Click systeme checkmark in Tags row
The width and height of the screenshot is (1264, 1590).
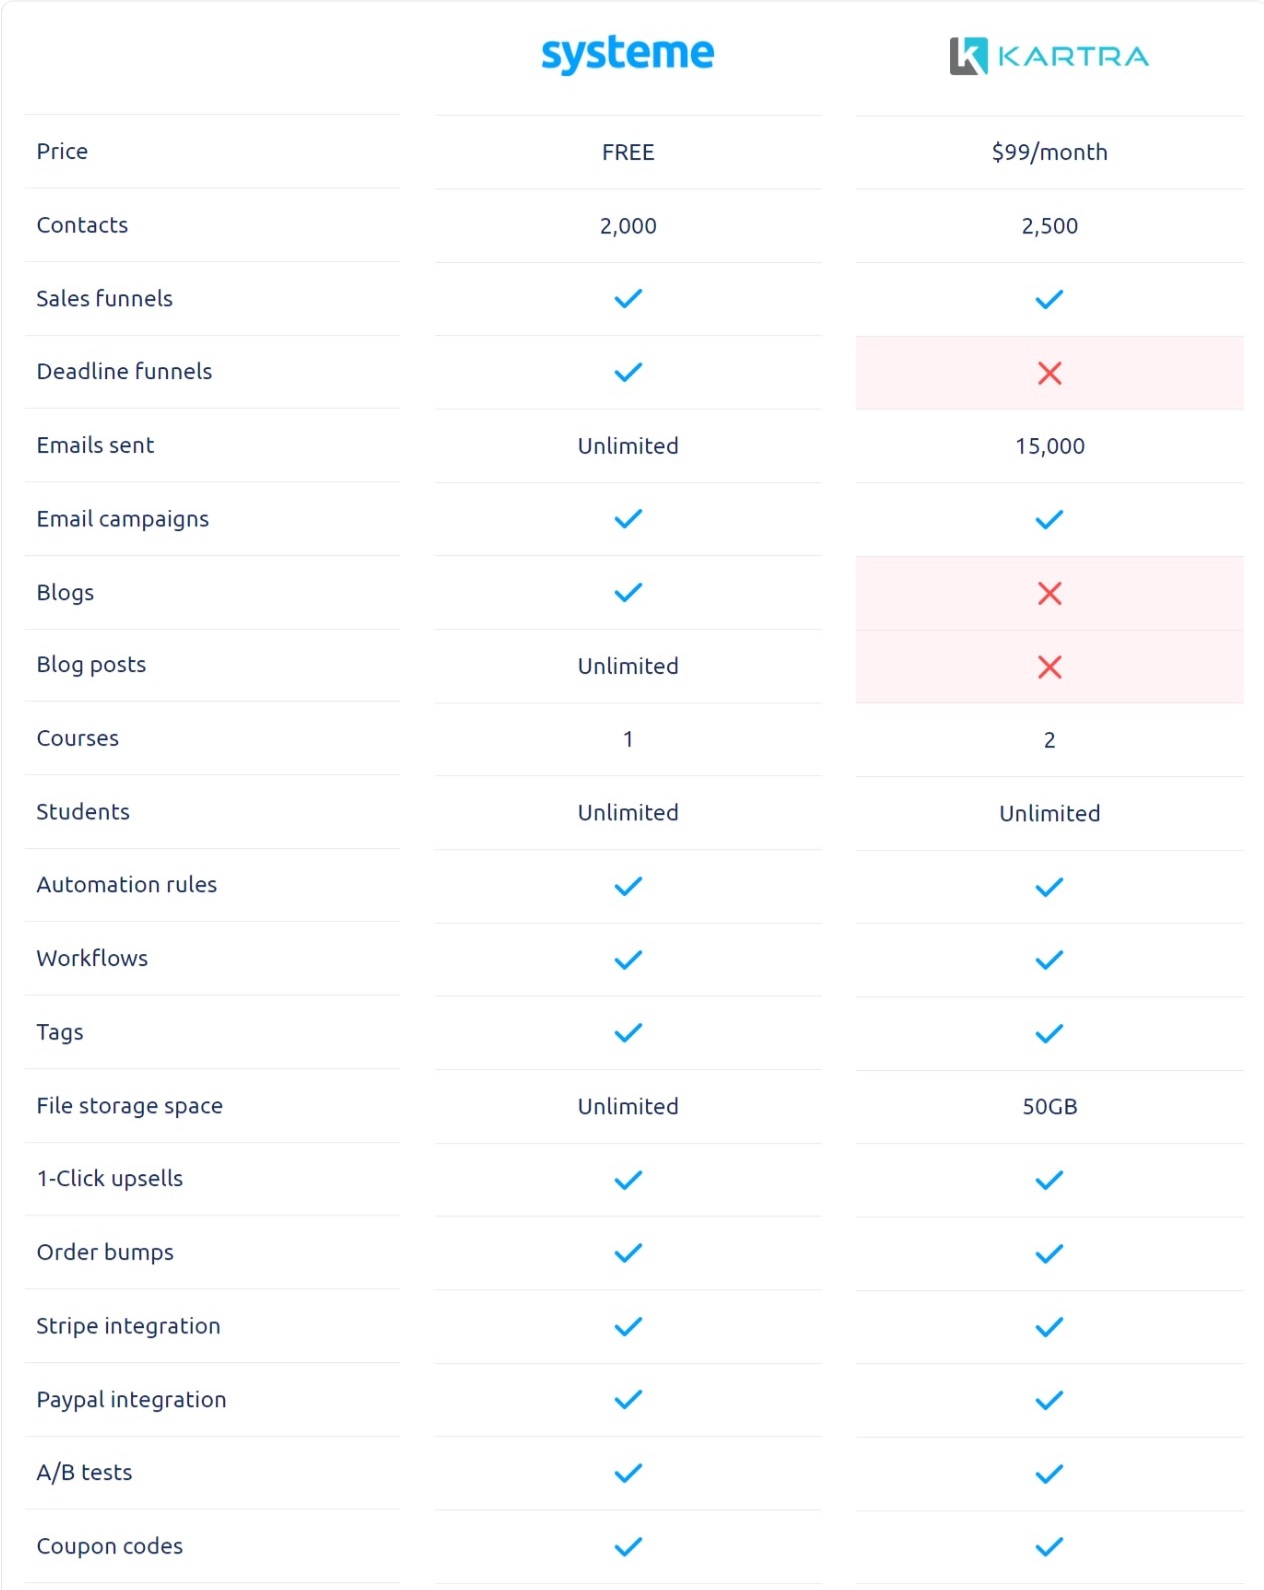click(x=628, y=1033)
